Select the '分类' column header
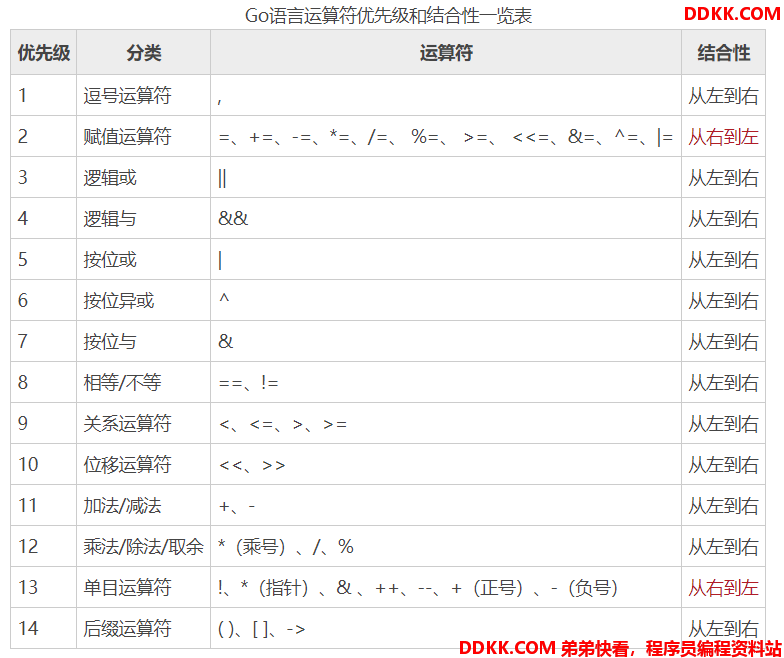The width and height of the screenshot is (784, 658). (x=144, y=52)
